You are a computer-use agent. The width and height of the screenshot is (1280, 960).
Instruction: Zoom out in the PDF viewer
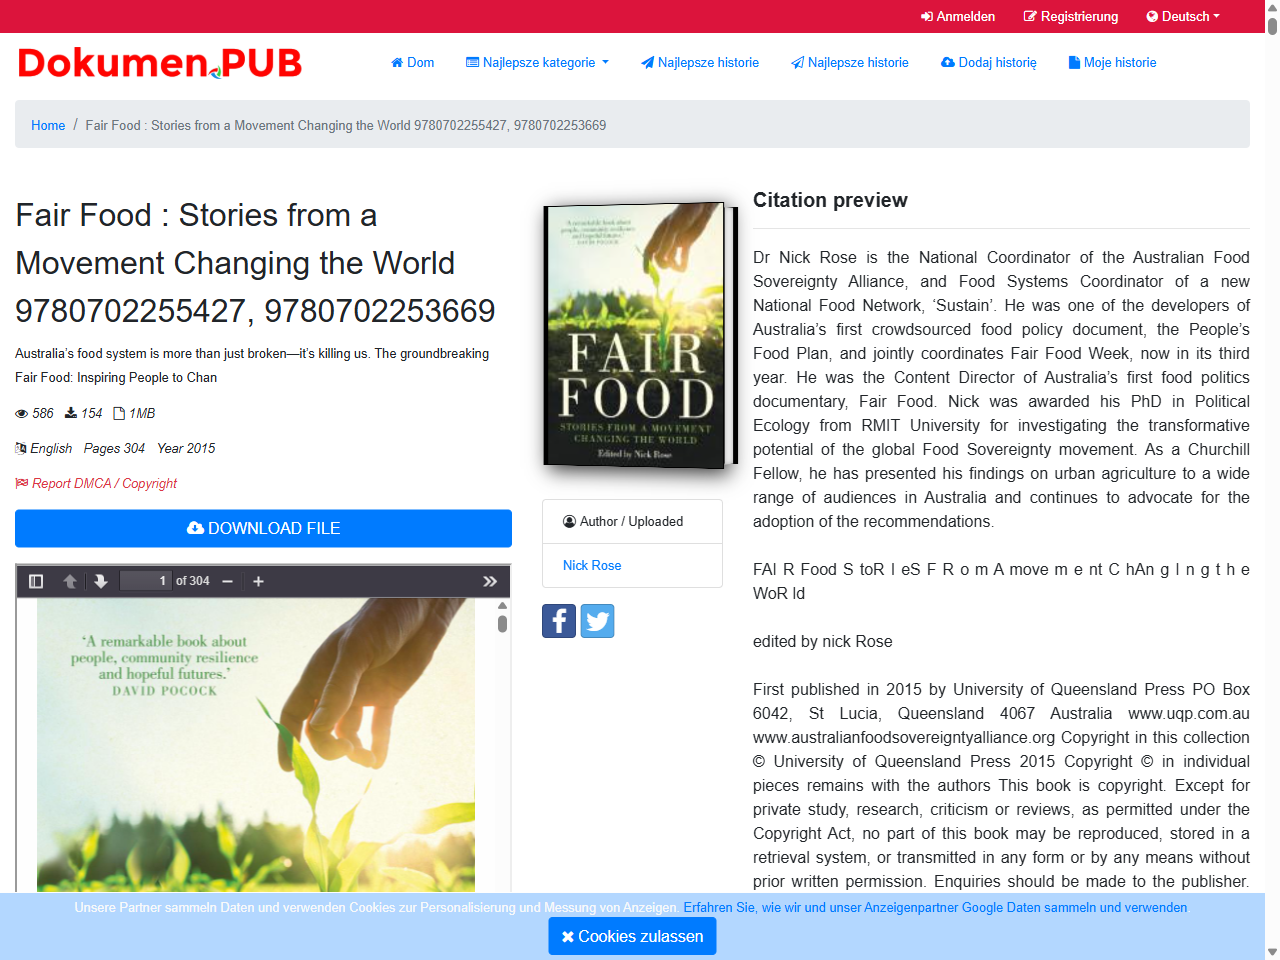click(x=228, y=581)
